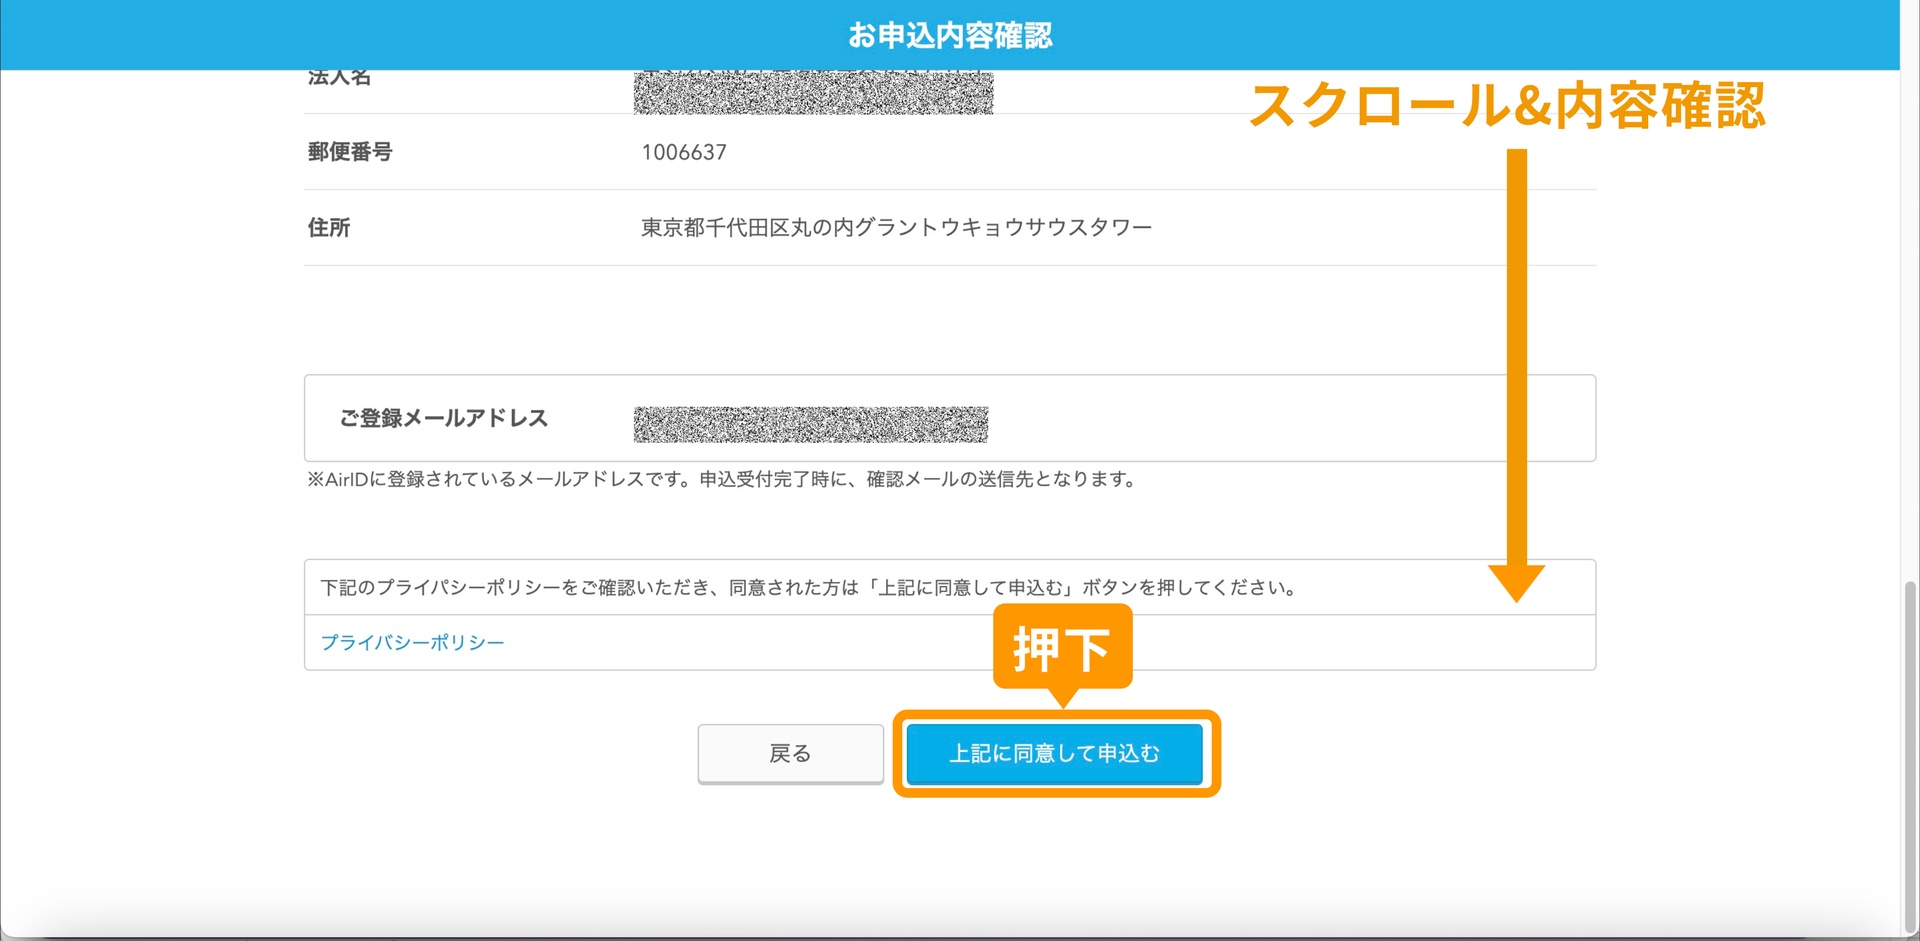1920x941 pixels.
Task: Click the Tokyo address value text
Action: pyautogui.click(x=896, y=228)
